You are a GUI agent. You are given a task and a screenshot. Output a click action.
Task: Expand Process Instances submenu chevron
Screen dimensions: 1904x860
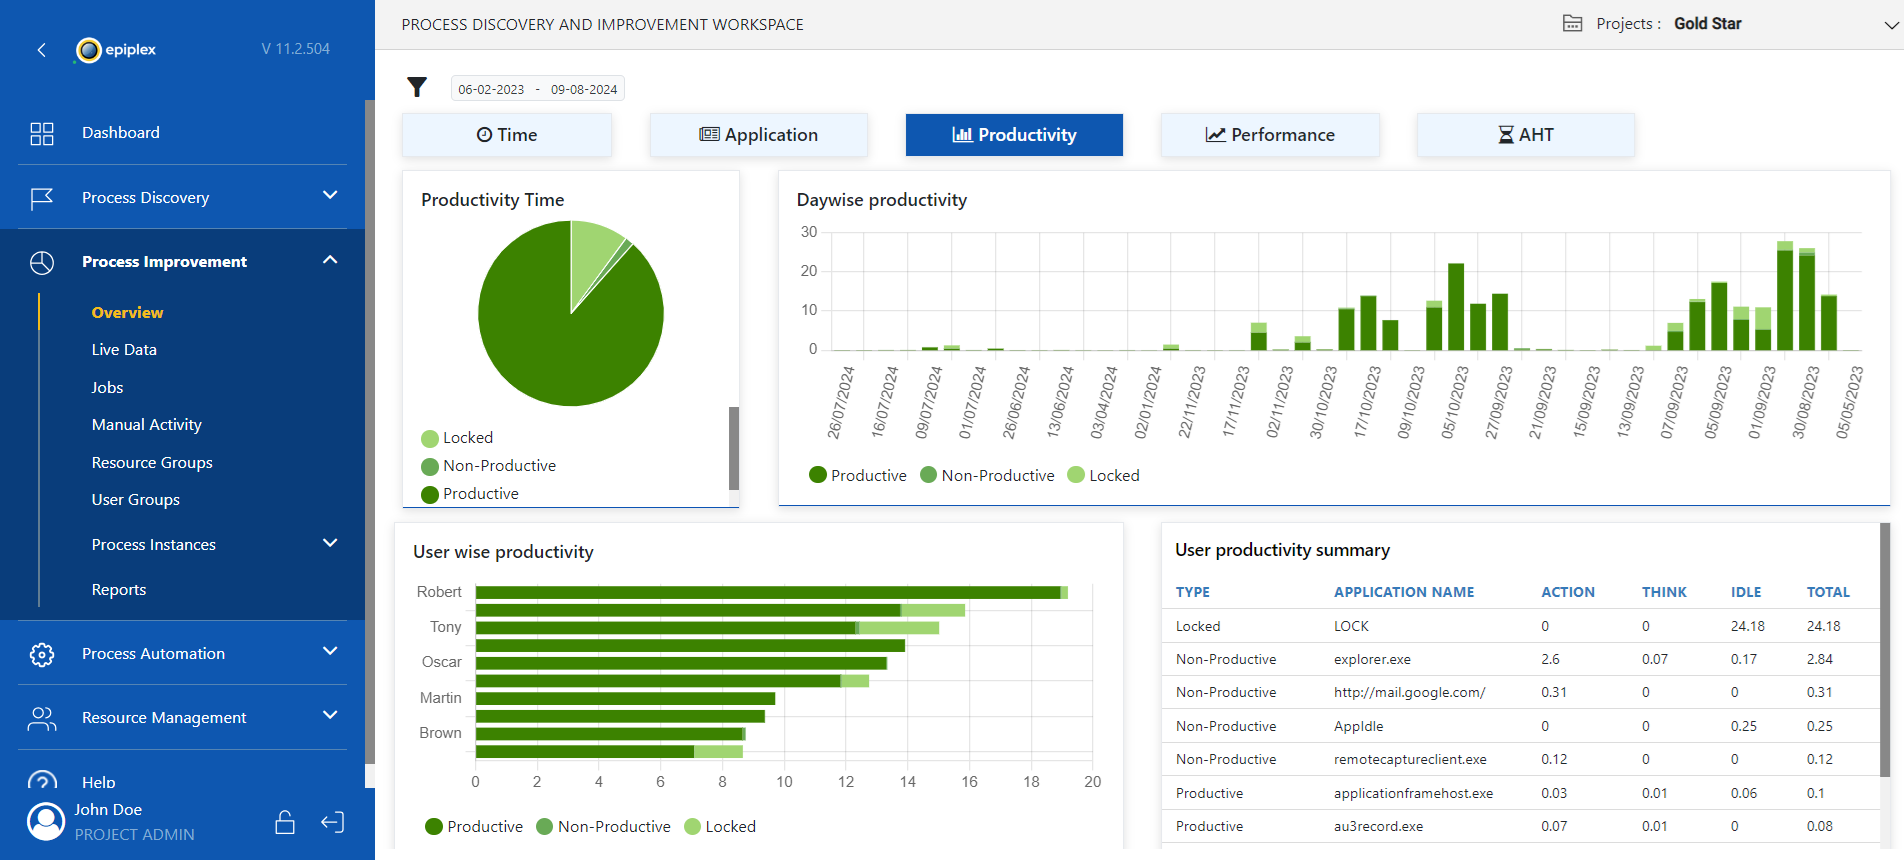[330, 543]
